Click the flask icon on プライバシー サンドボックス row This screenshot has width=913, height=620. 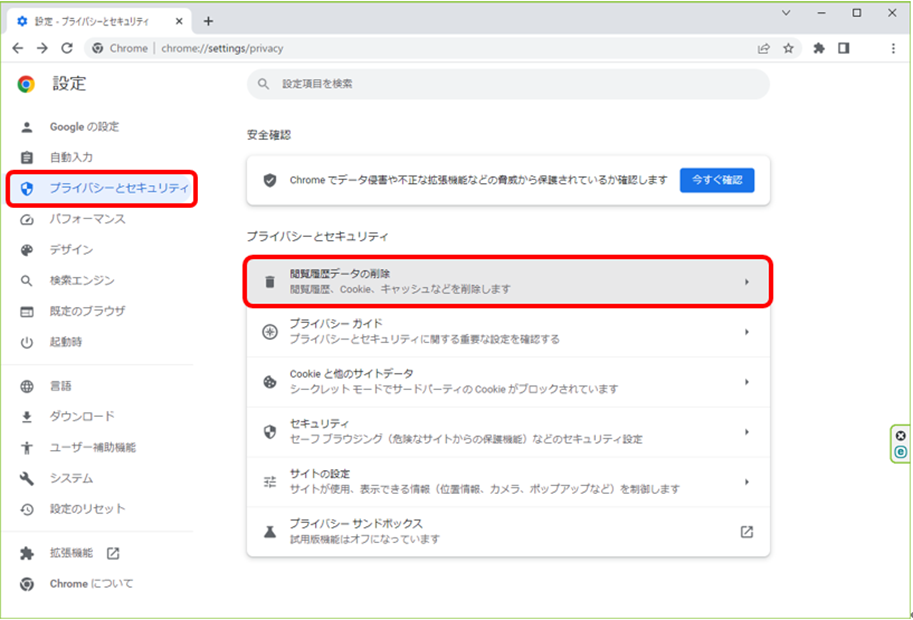coord(270,532)
